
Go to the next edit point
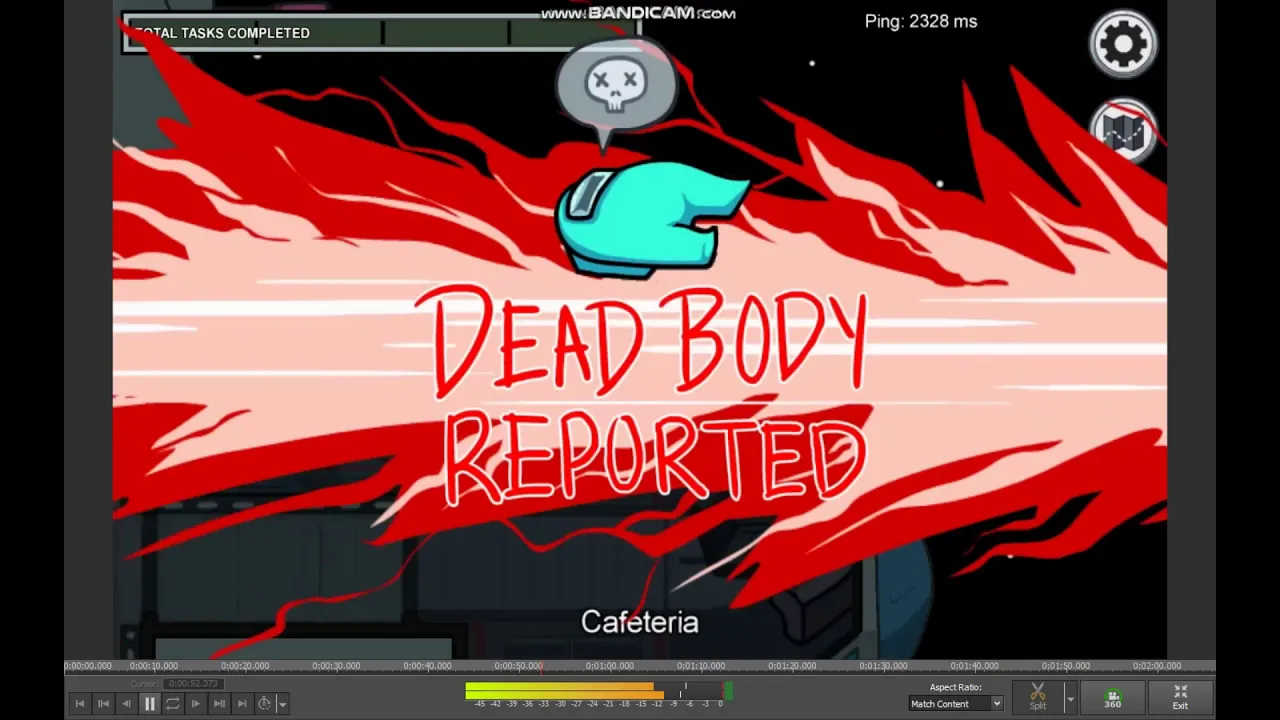pos(219,704)
